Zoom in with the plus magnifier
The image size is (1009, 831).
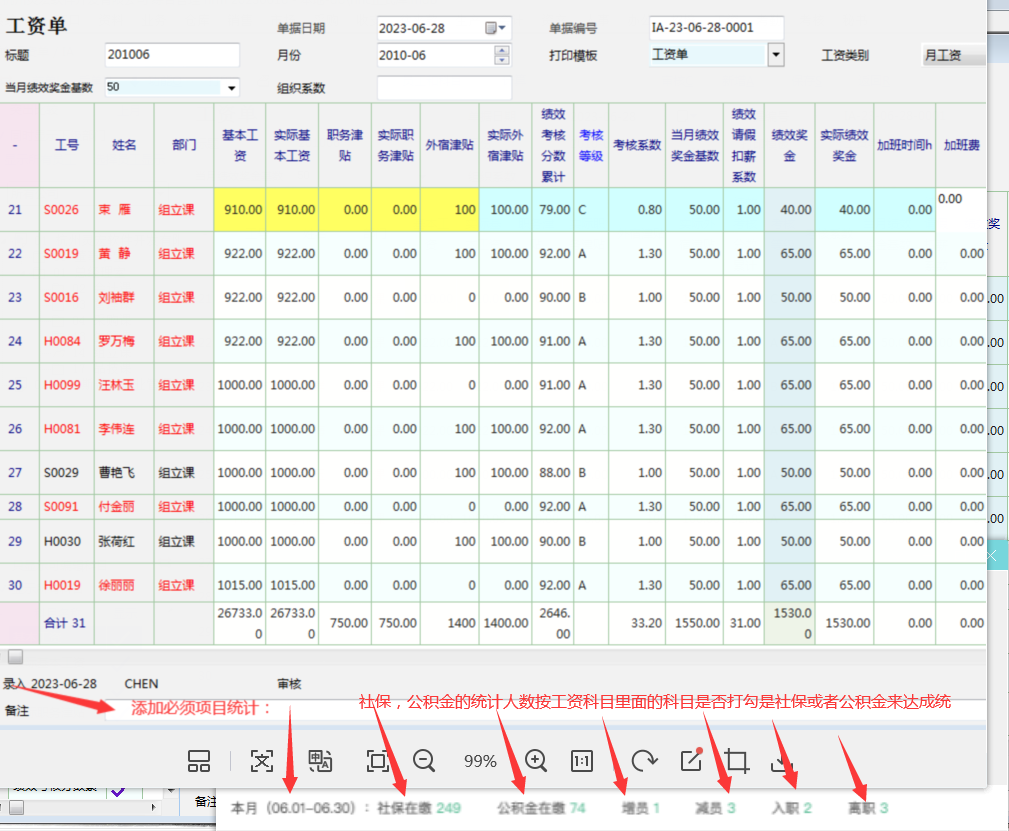tap(536, 761)
